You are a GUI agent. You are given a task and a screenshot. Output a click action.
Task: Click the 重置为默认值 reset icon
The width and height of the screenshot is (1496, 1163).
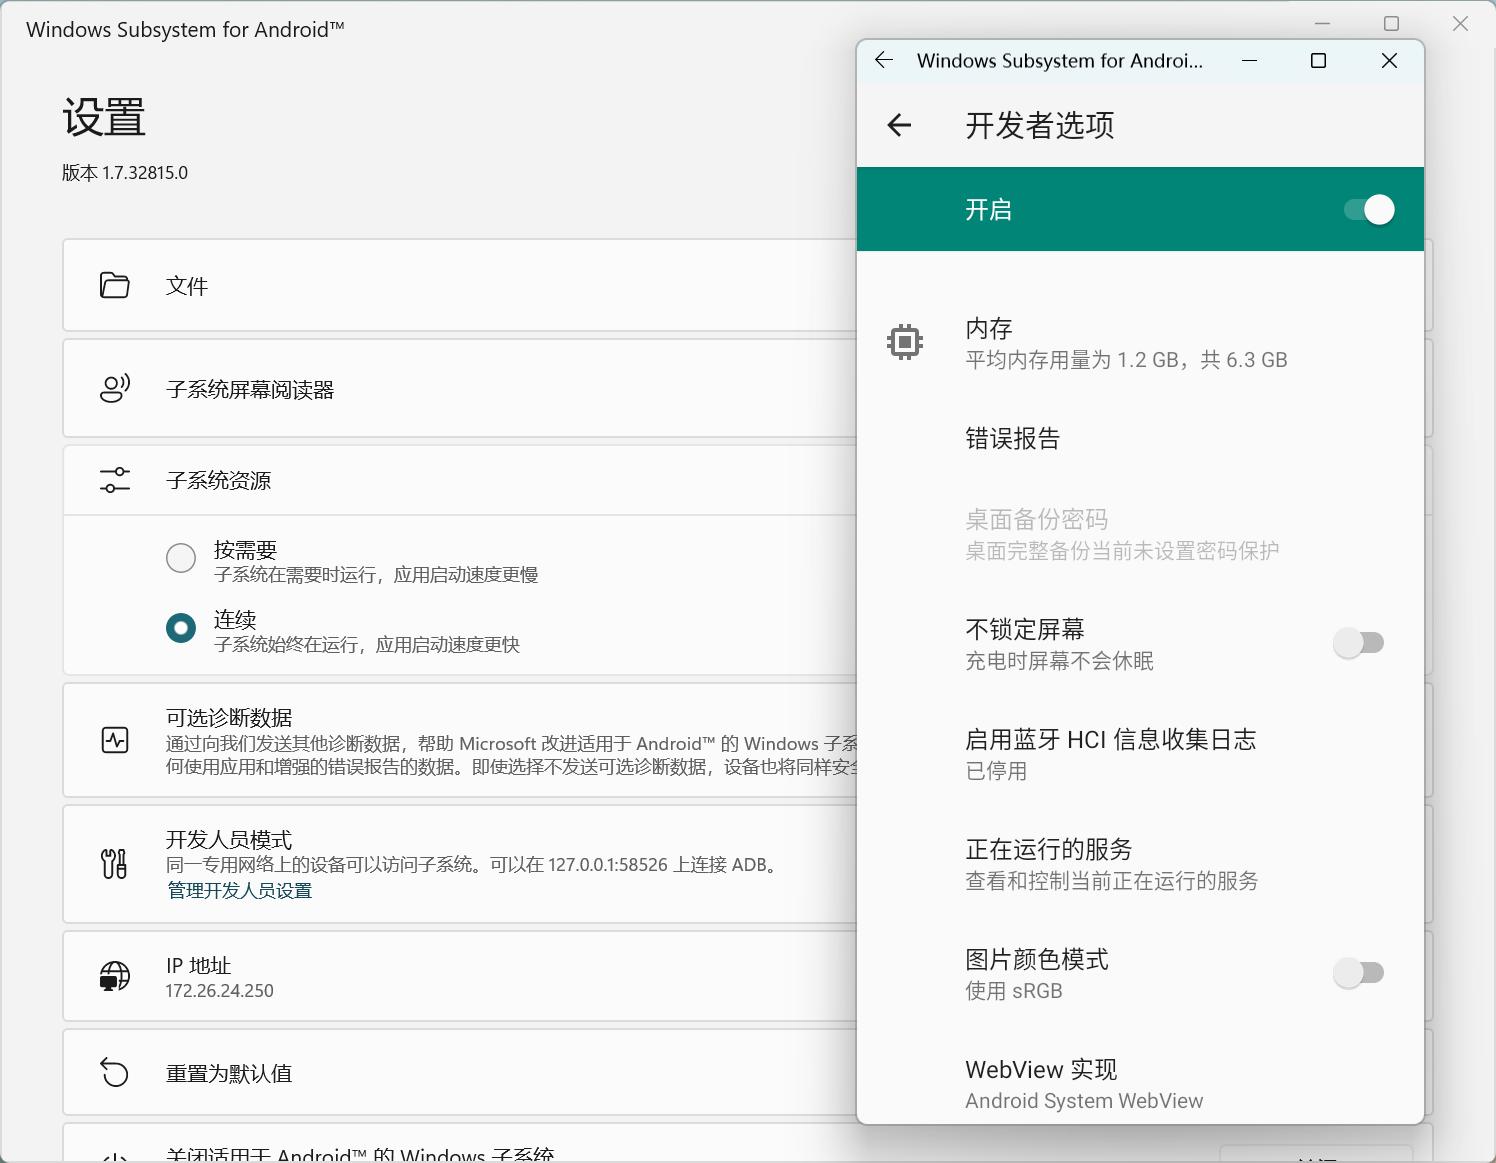[115, 1072]
